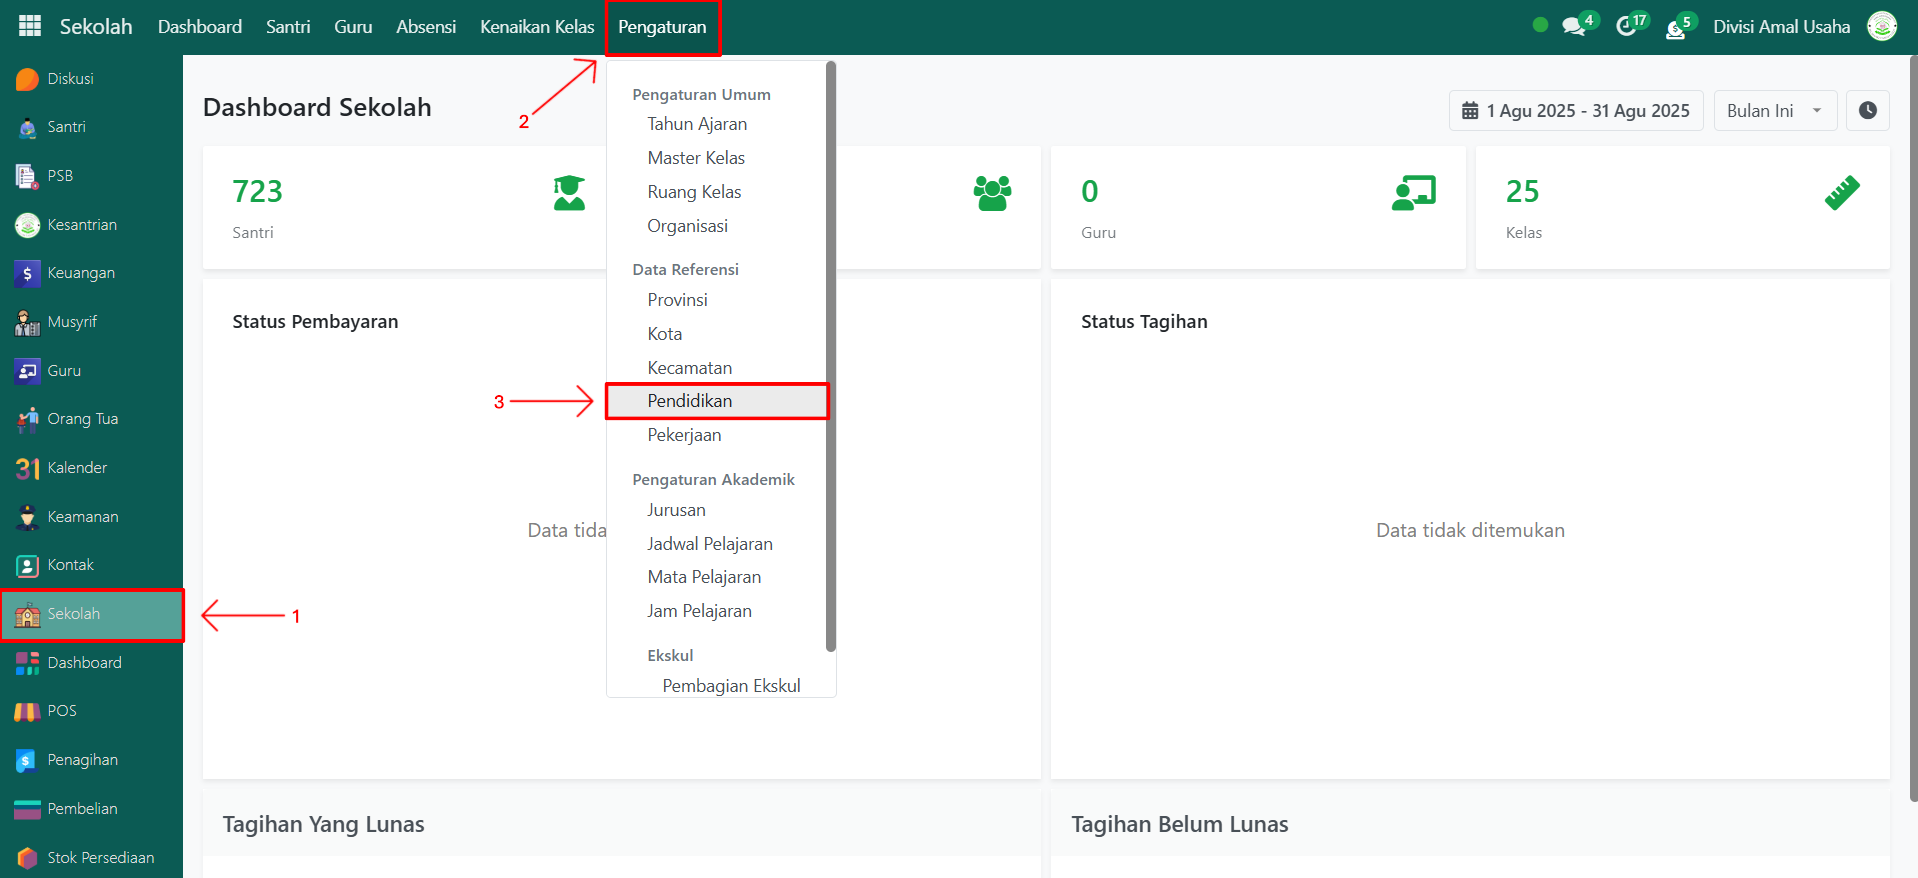
Task: Open the apps grid menu icon
Action: 30,27
